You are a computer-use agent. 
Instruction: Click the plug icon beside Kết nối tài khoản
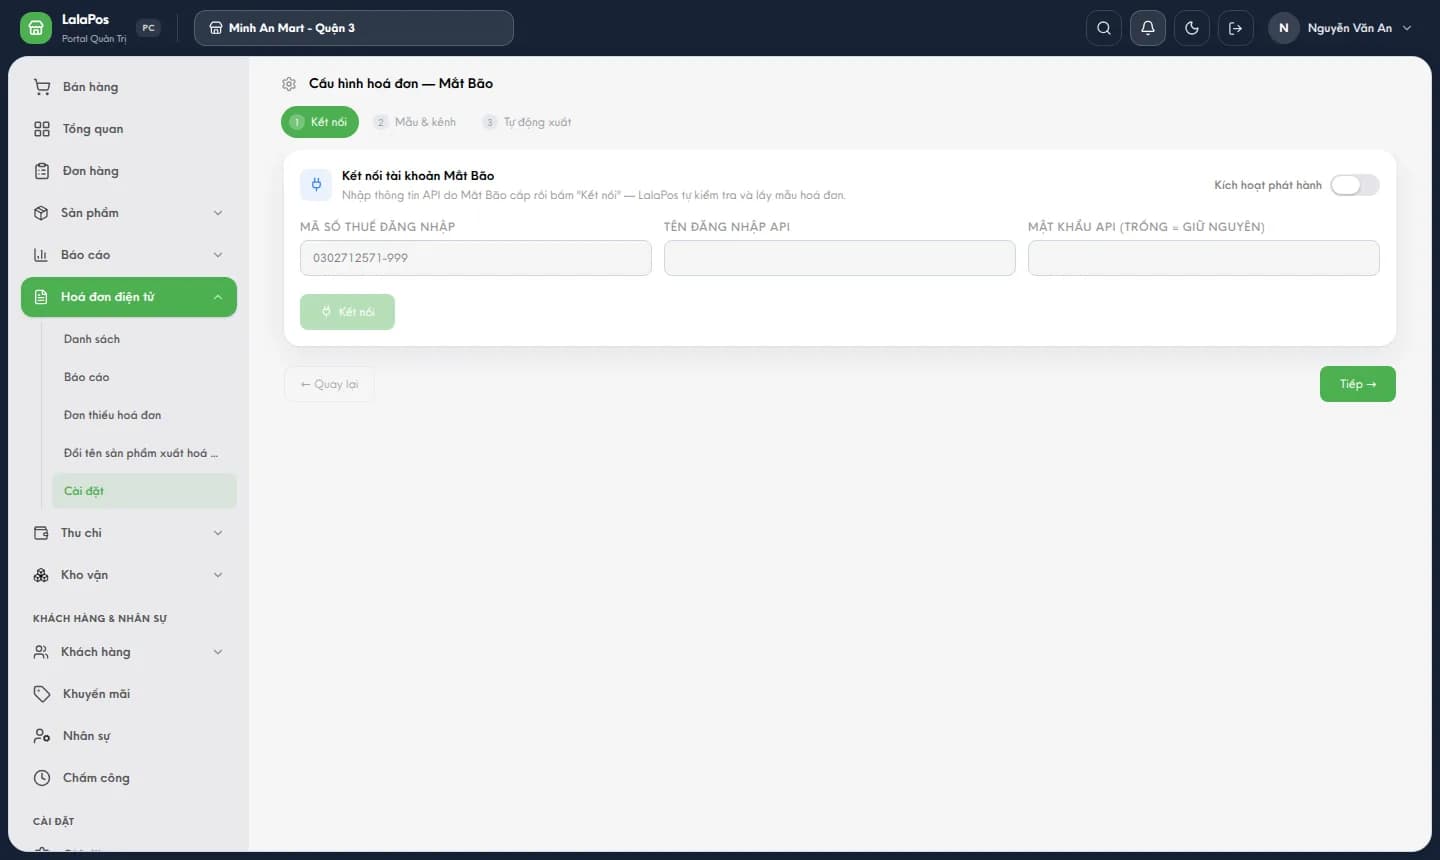316,184
